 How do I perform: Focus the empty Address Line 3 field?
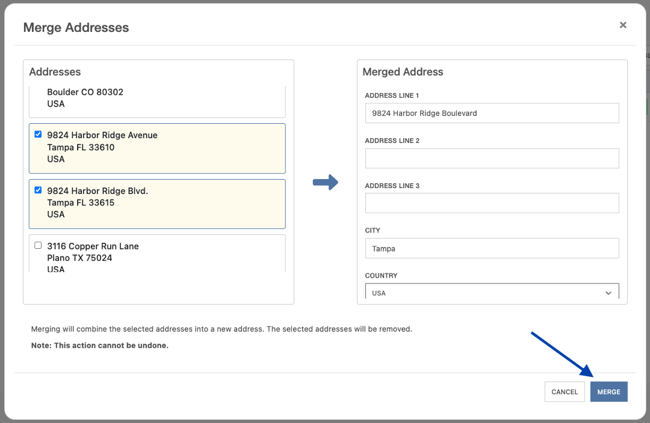coord(491,203)
